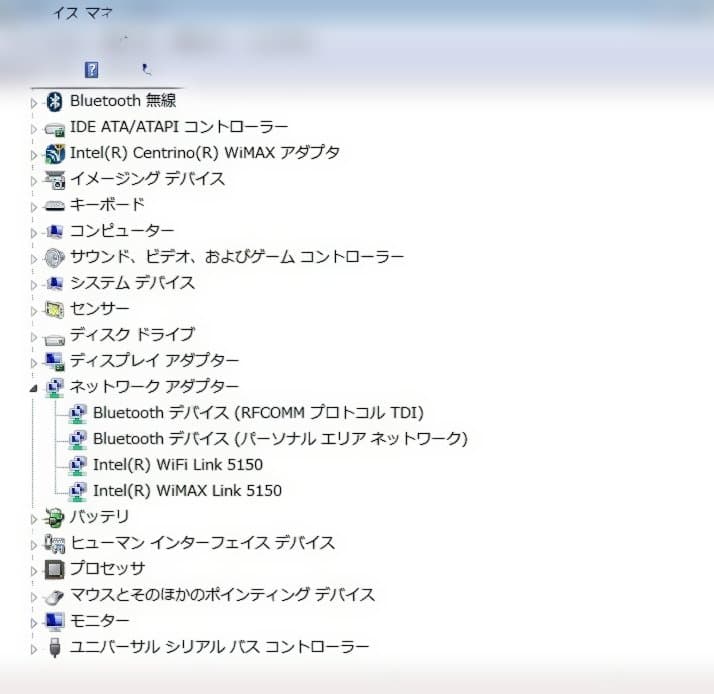Screen dimensions: 714x694
Task: Click the ディスプレイ アダプター icon
Action: tap(55, 362)
